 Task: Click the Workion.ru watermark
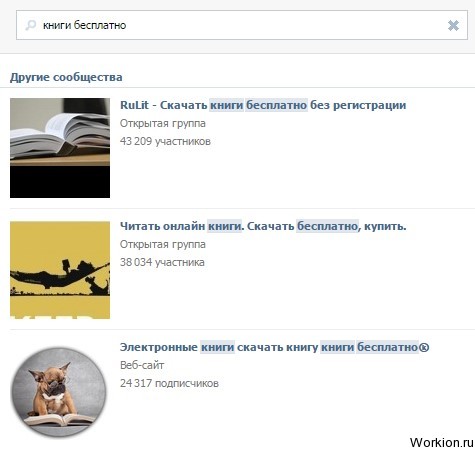tap(442, 442)
